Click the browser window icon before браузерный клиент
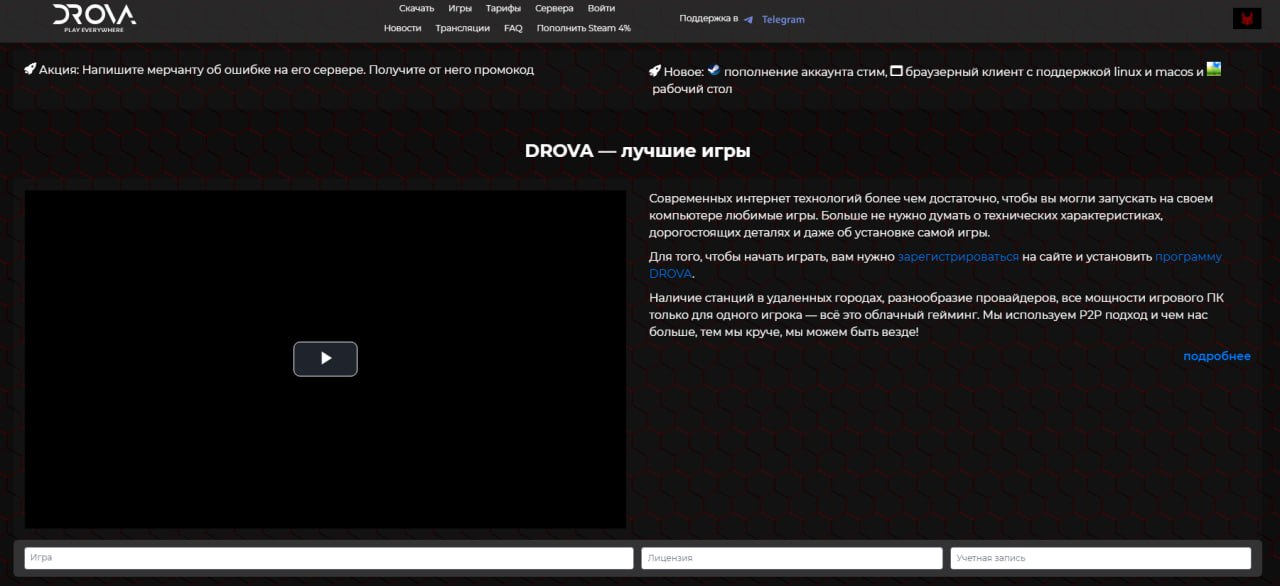The image size is (1280, 586). click(896, 69)
